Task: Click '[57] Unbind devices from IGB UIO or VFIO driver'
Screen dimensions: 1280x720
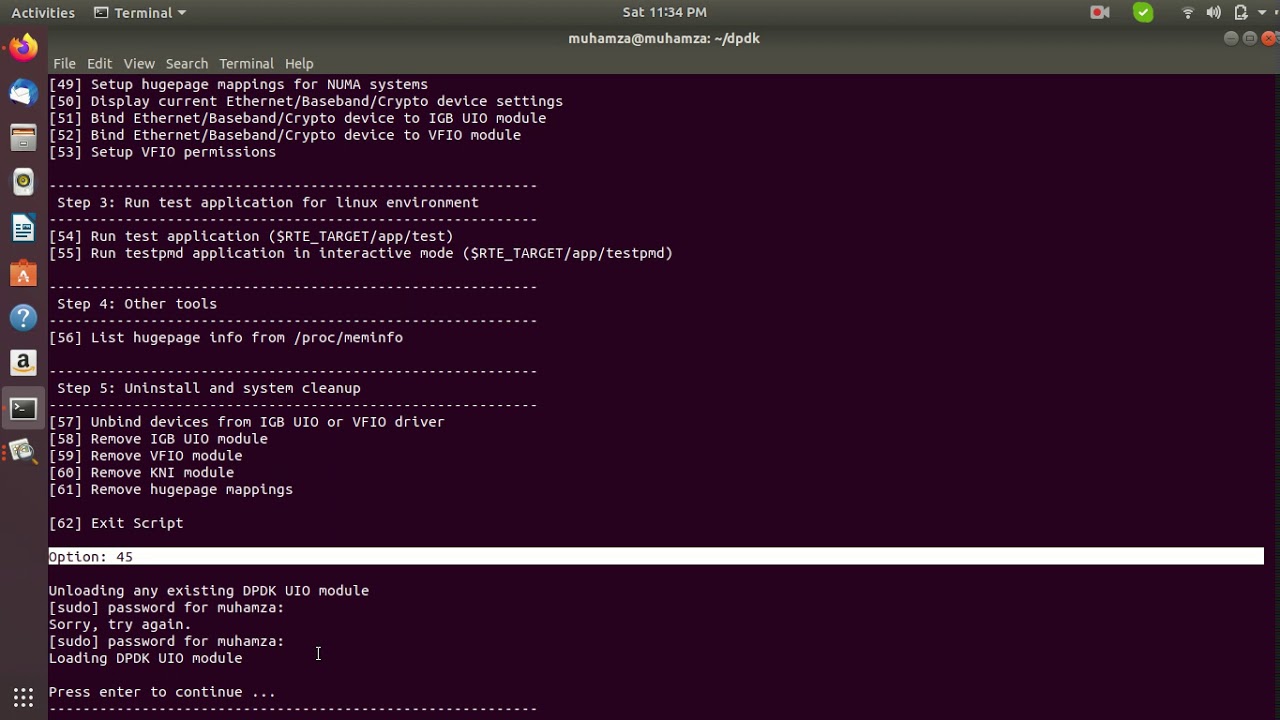Action: pyautogui.click(x=247, y=422)
